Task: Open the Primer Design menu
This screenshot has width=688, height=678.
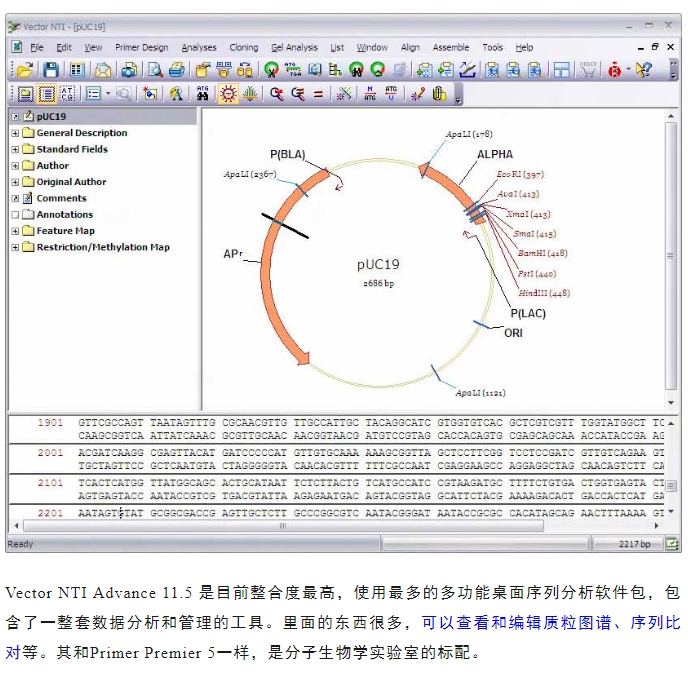Action: click(x=142, y=47)
